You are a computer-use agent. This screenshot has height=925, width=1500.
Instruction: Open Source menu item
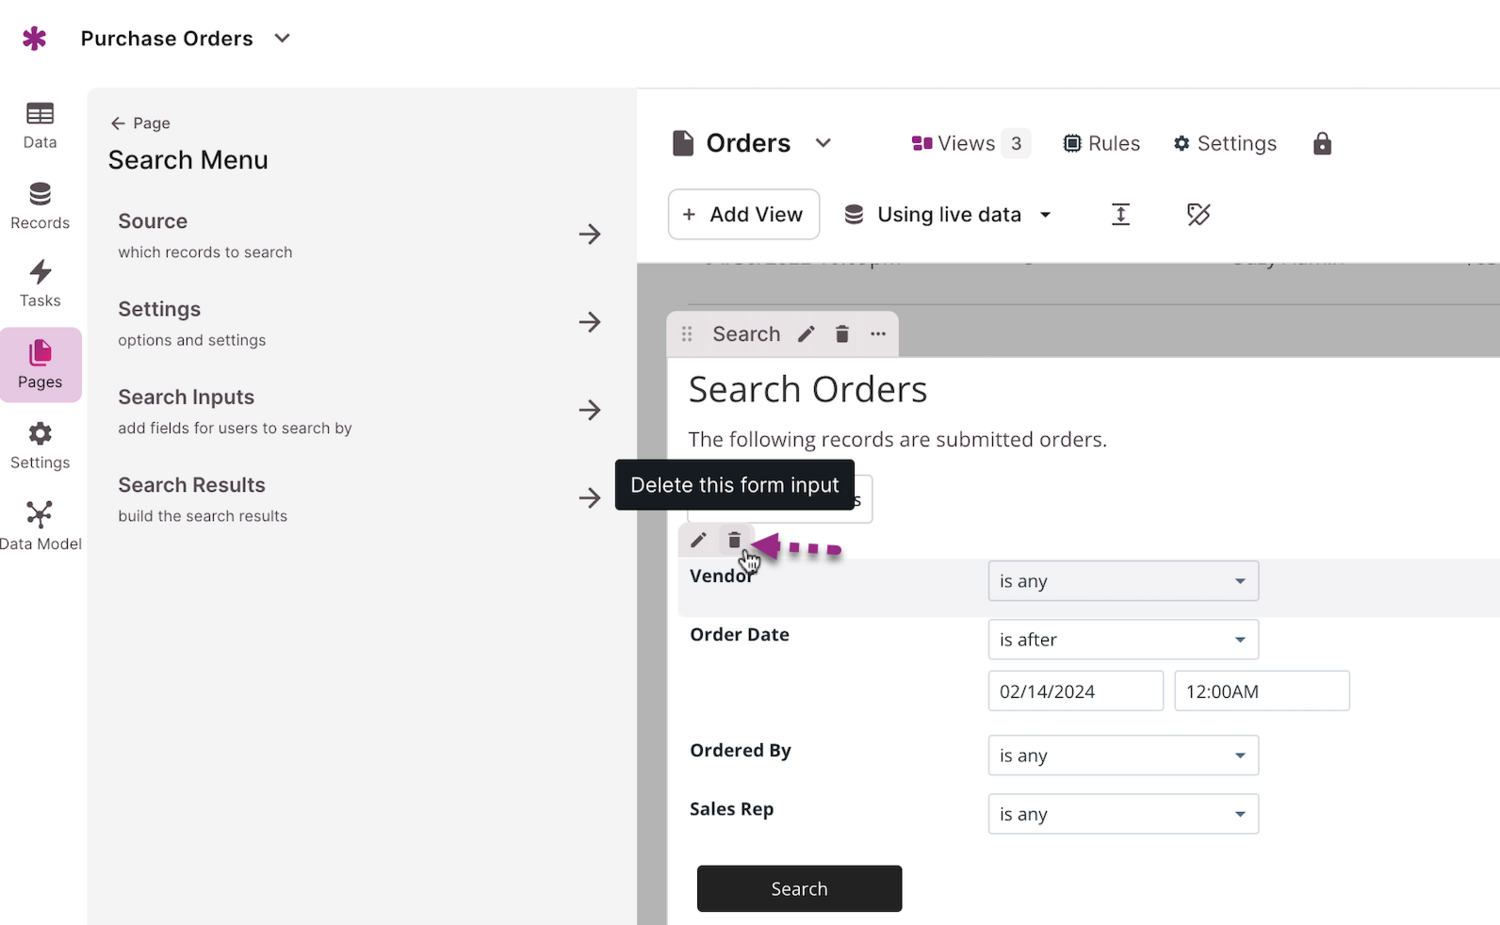pos(360,234)
